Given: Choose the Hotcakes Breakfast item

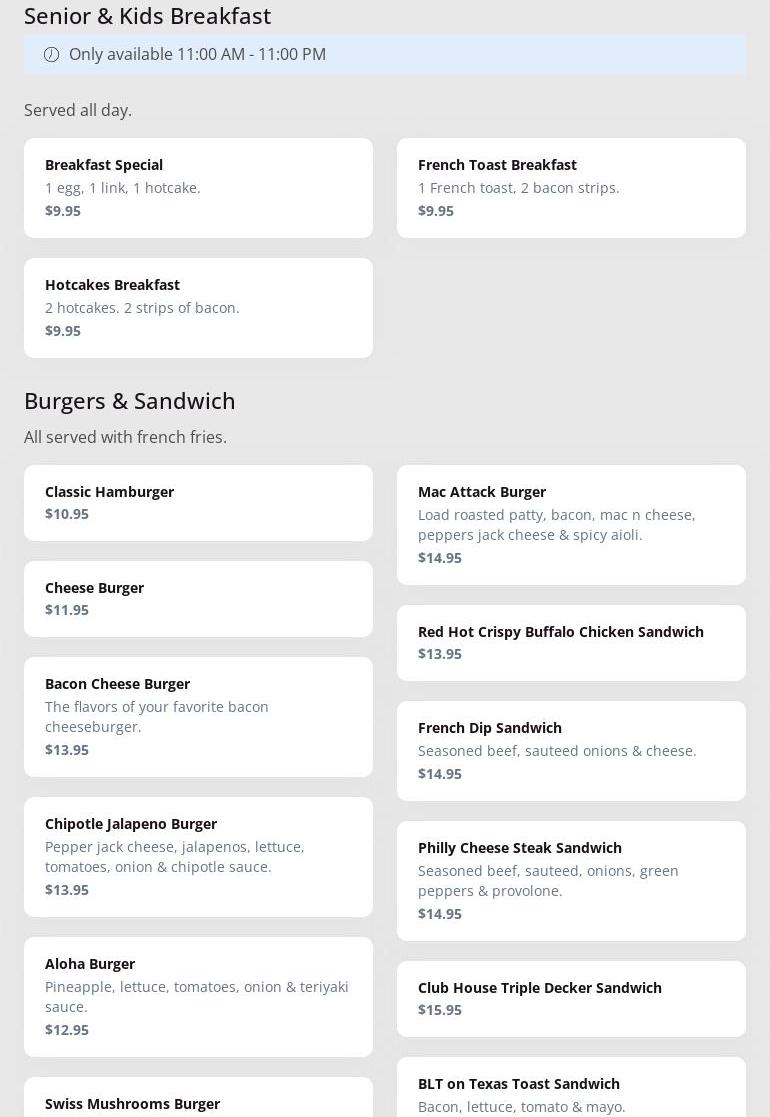Looking at the screenshot, I should pos(198,308).
